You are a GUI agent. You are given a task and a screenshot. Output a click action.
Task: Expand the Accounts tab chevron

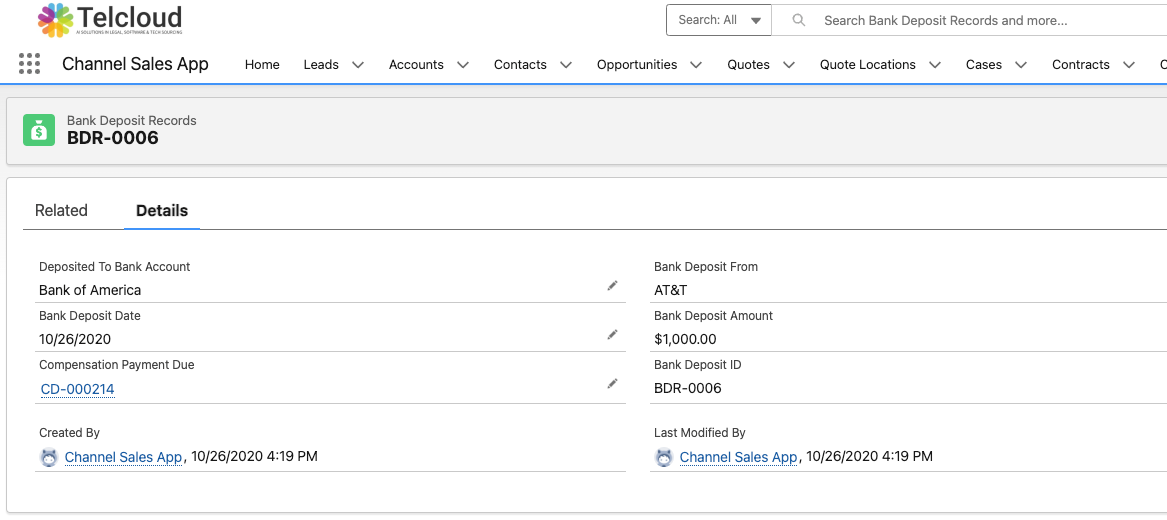pos(463,65)
